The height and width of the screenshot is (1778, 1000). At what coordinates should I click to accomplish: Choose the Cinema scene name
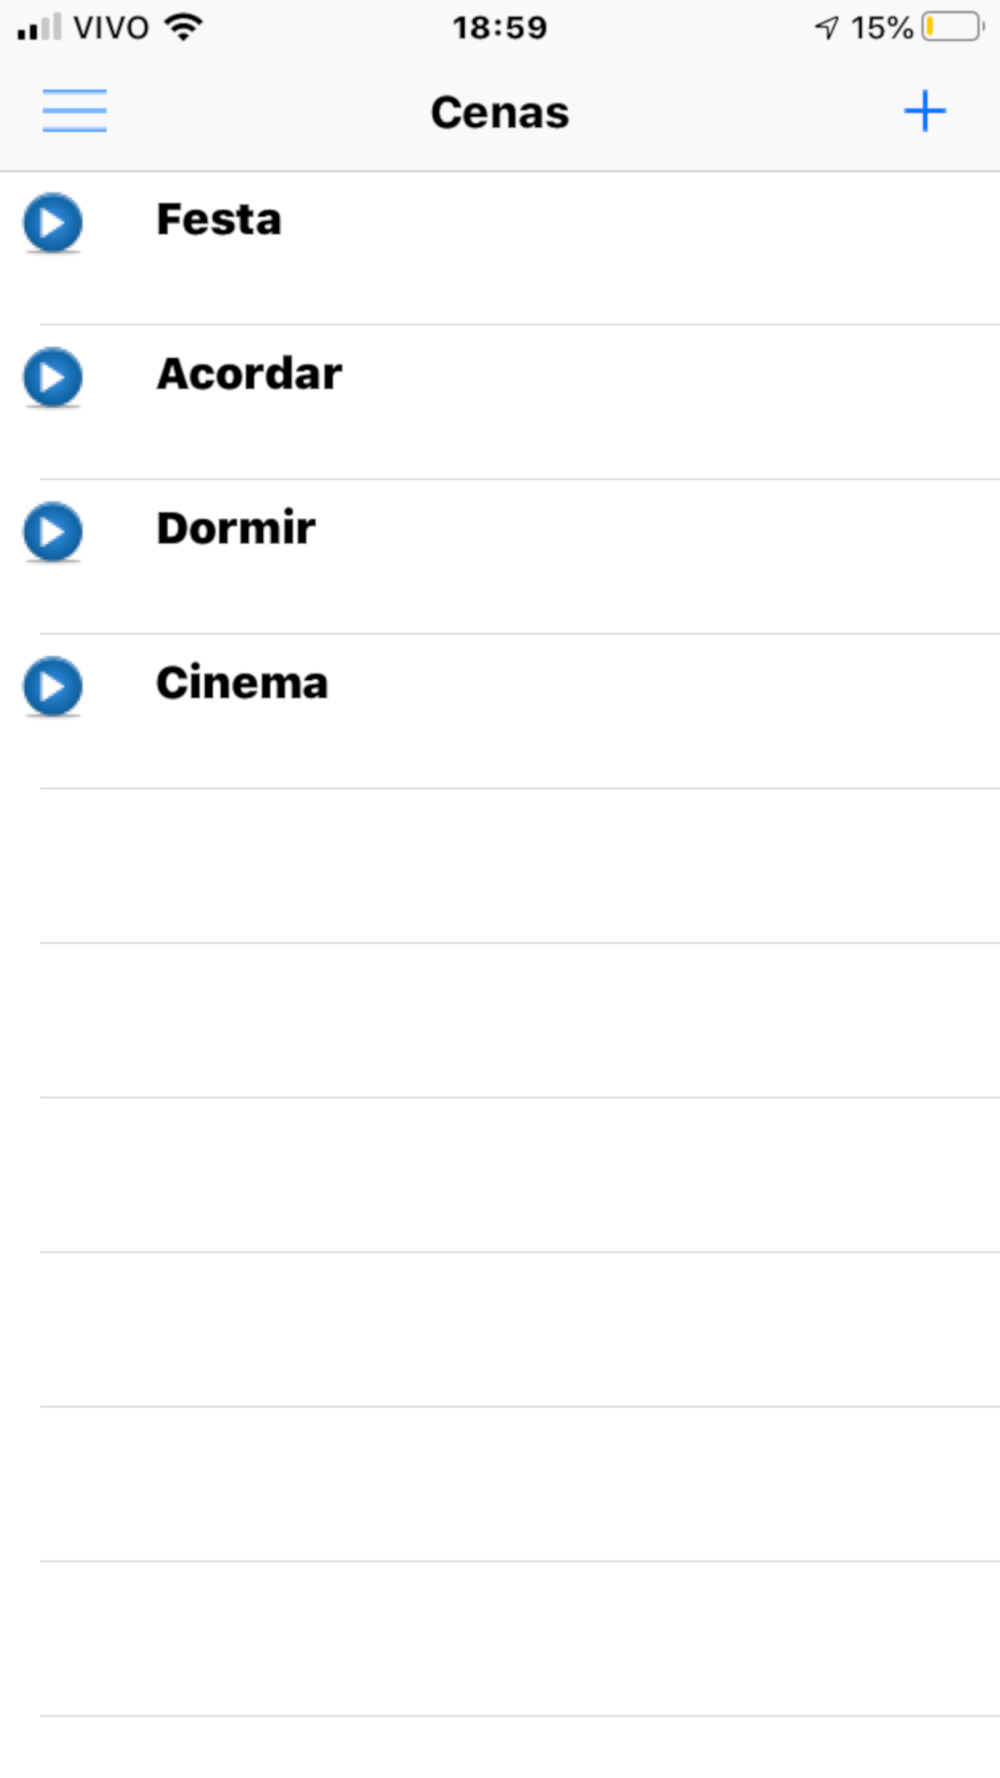pos(242,683)
